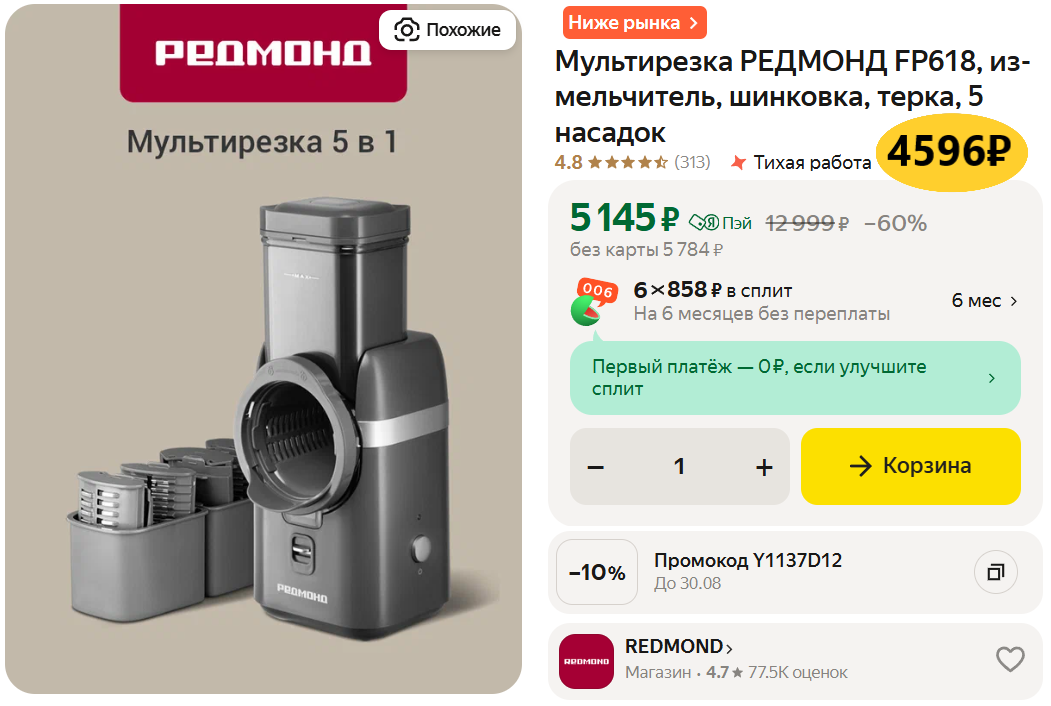Open the multi-slicer product image
The width and height of the screenshot is (1051, 706).
pos(263,349)
